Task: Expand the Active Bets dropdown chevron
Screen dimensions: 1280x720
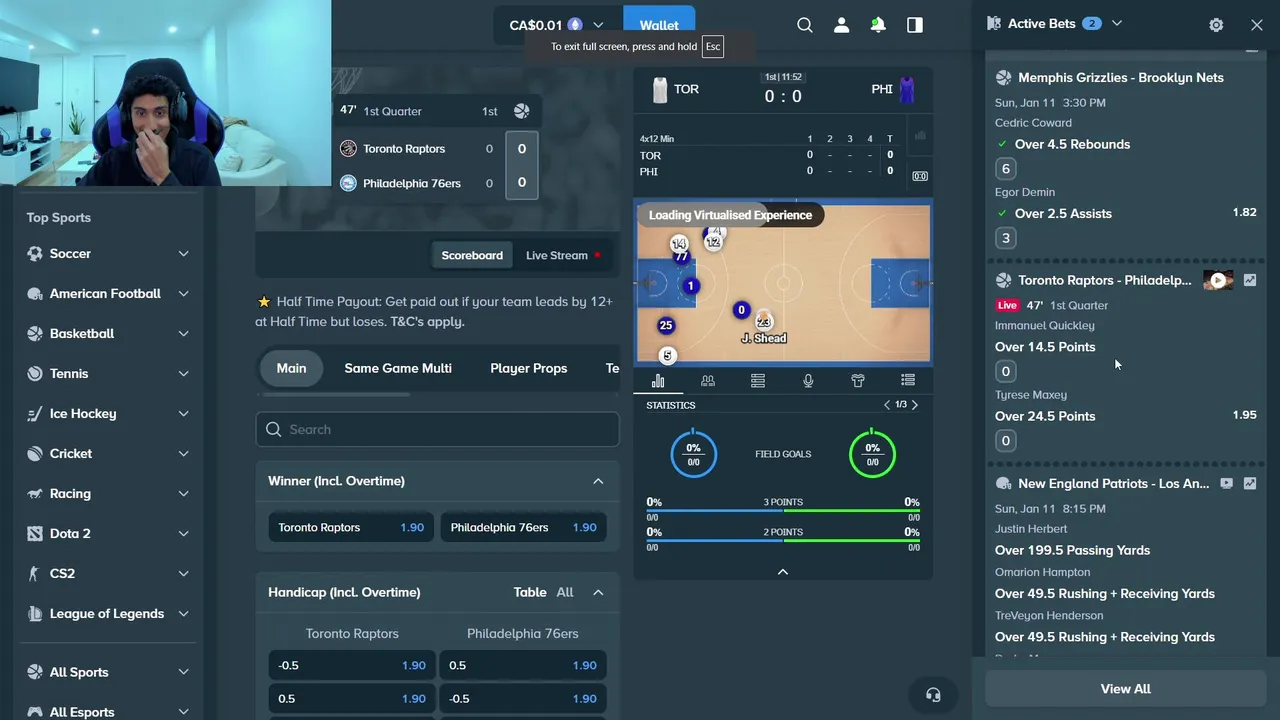Action: [x=1117, y=23]
